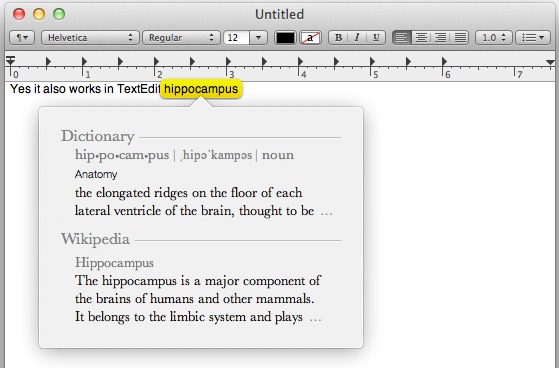
Task: Click the text 'Yes it also works in TextEdit'
Action: 85,89
